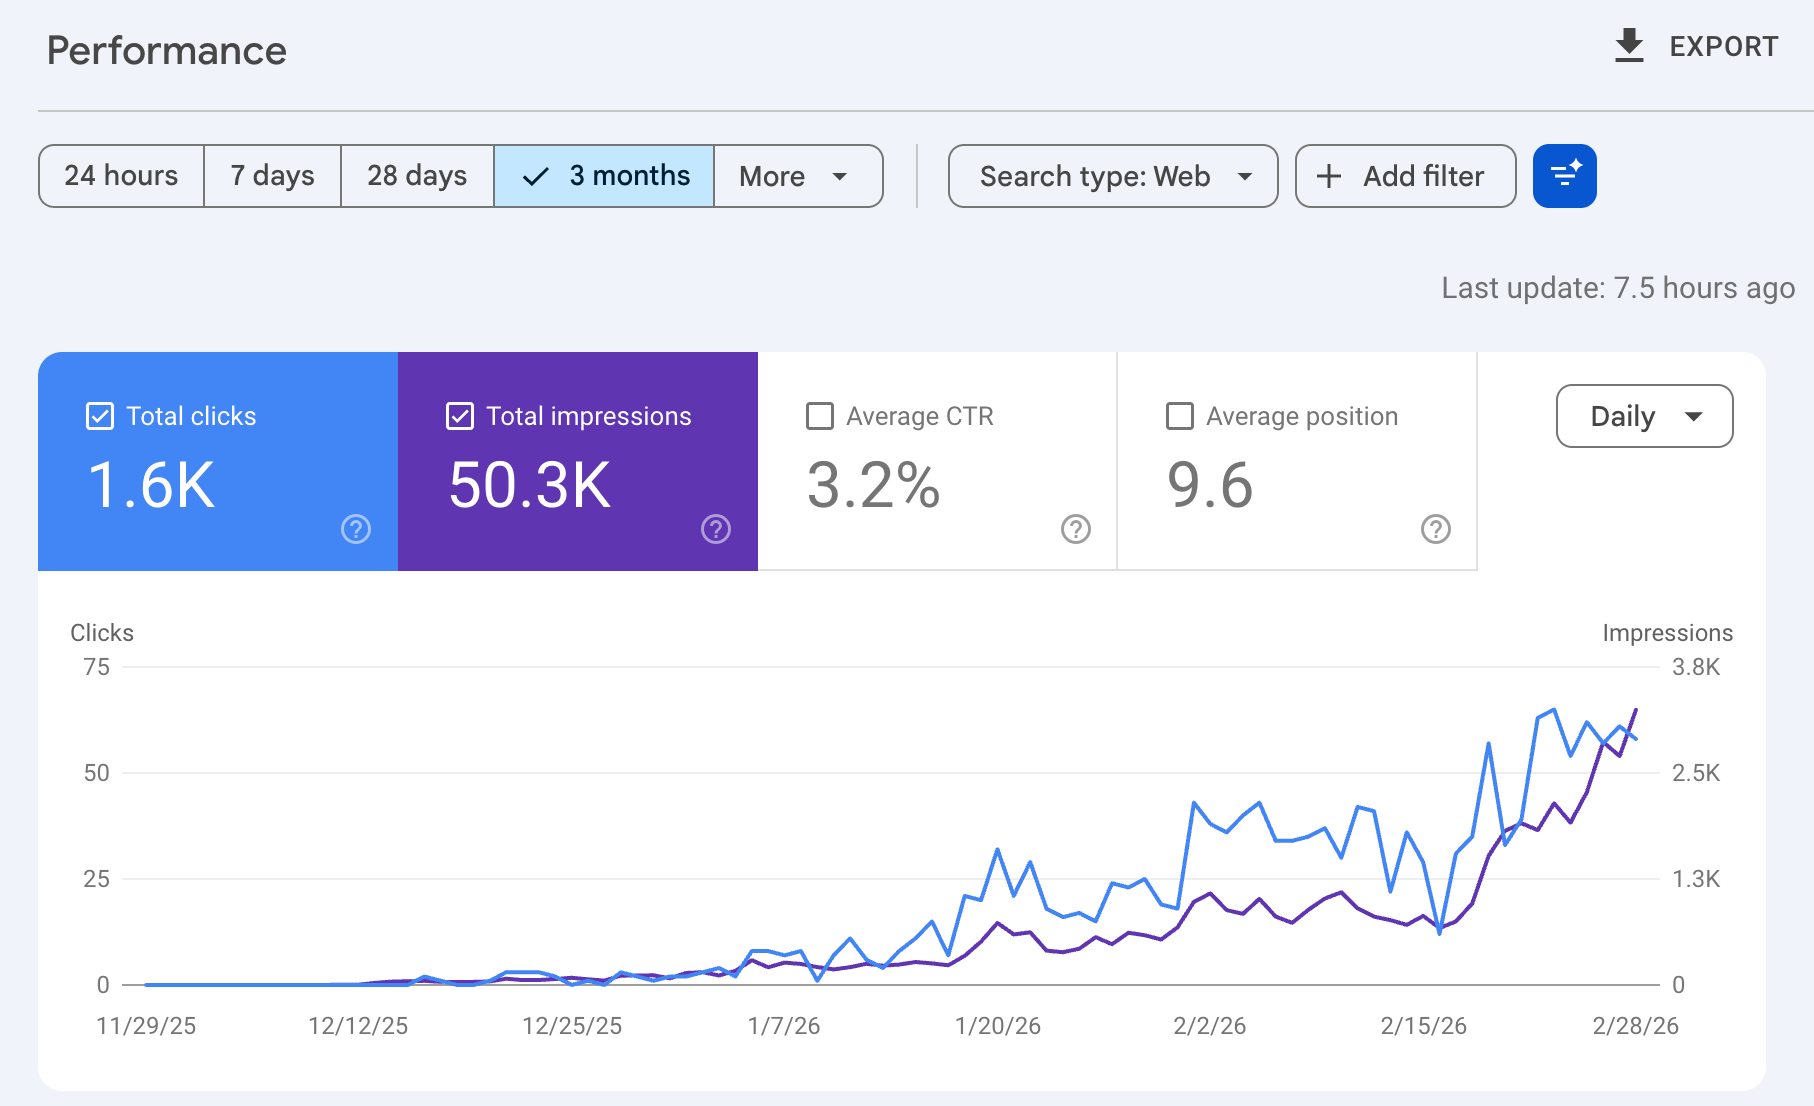Click the plus icon in Add filter
This screenshot has height=1106, width=1814.
pyautogui.click(x=1329, y=176)
